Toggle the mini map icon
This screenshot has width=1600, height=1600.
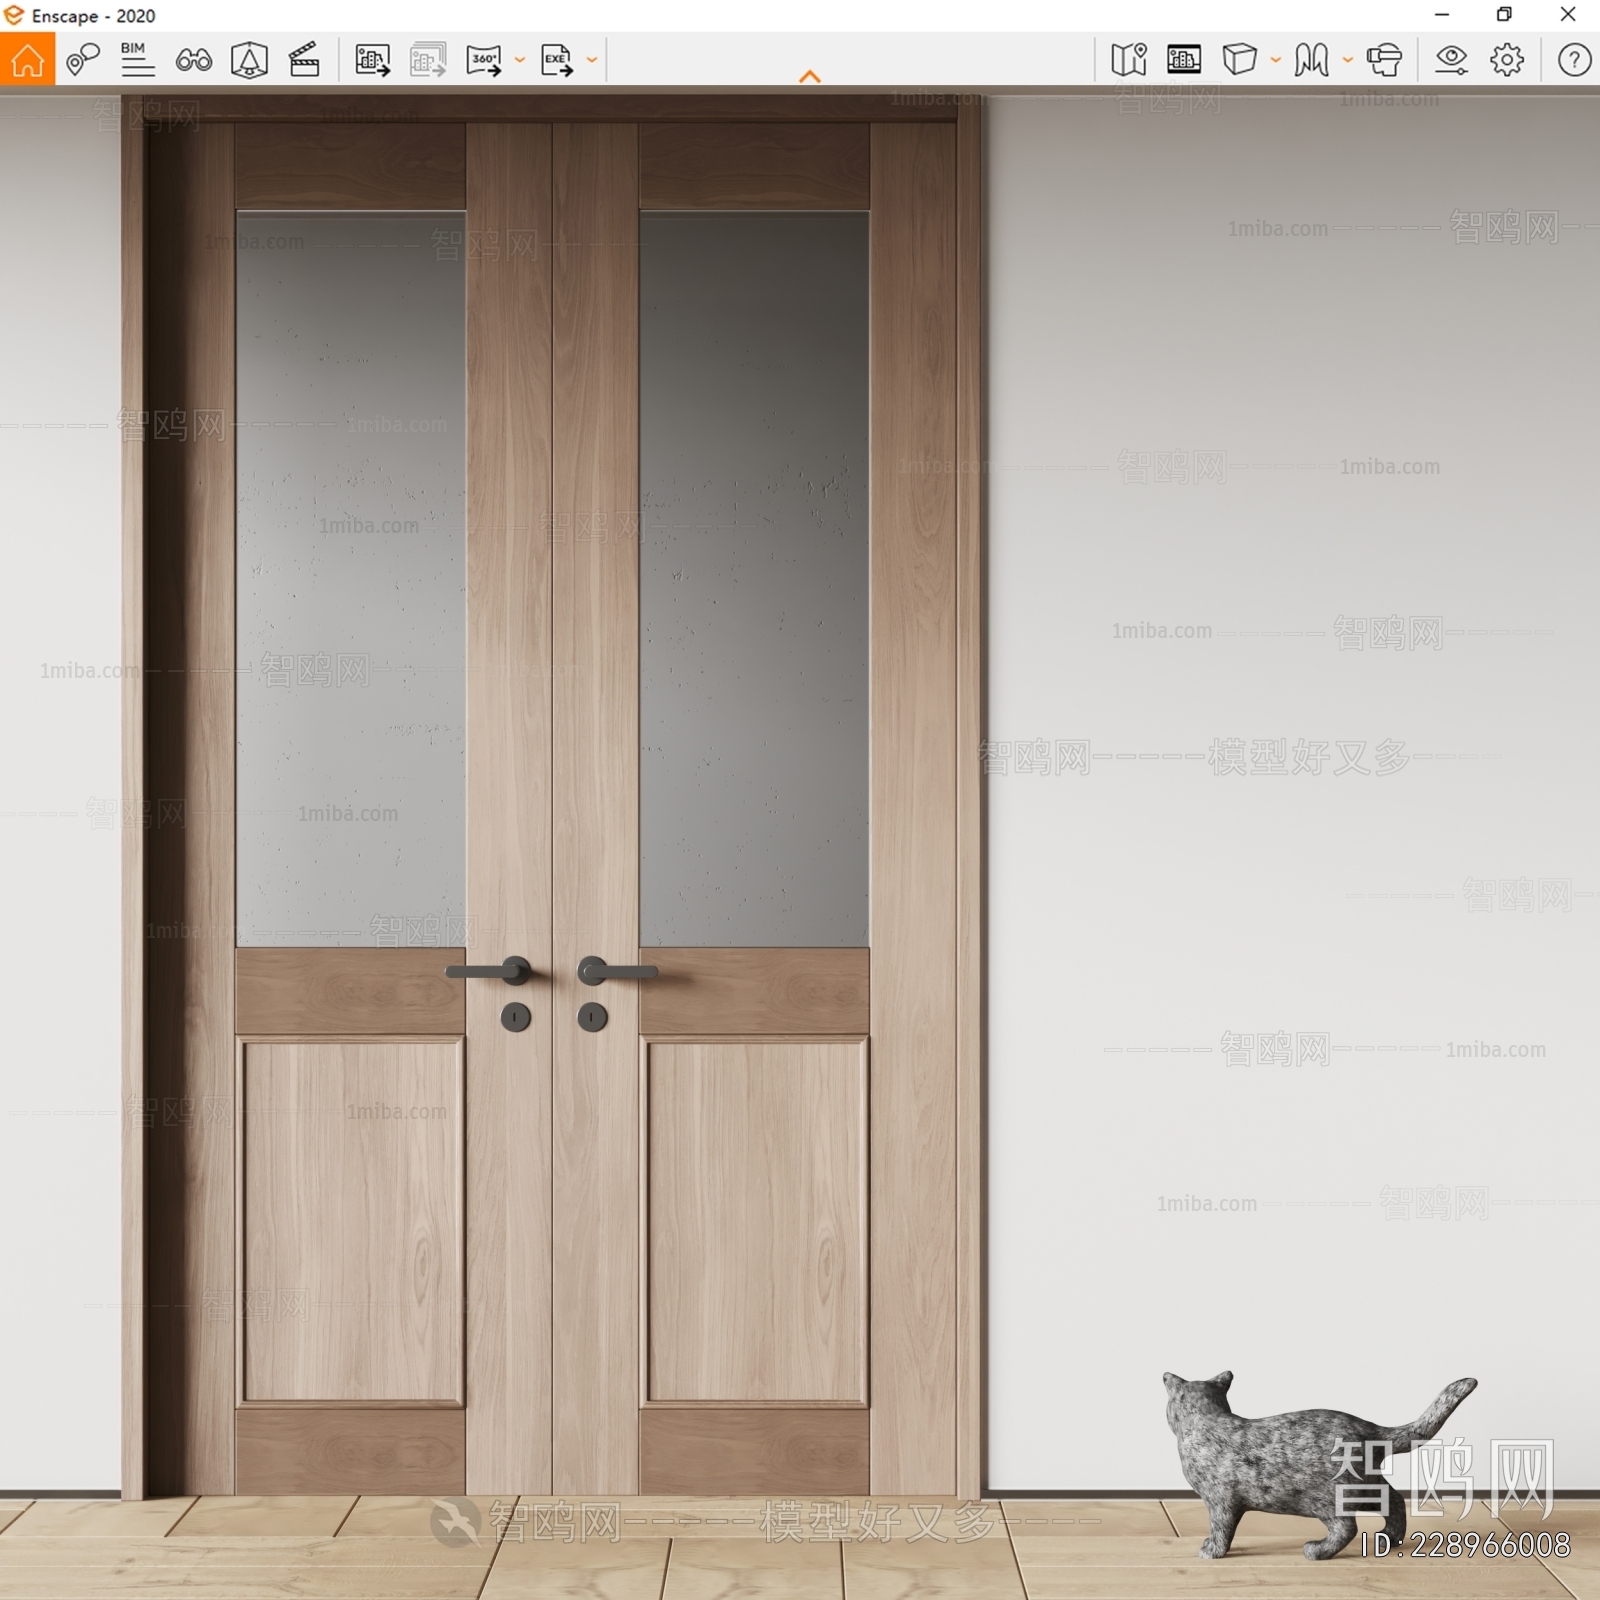point(1129,60)
